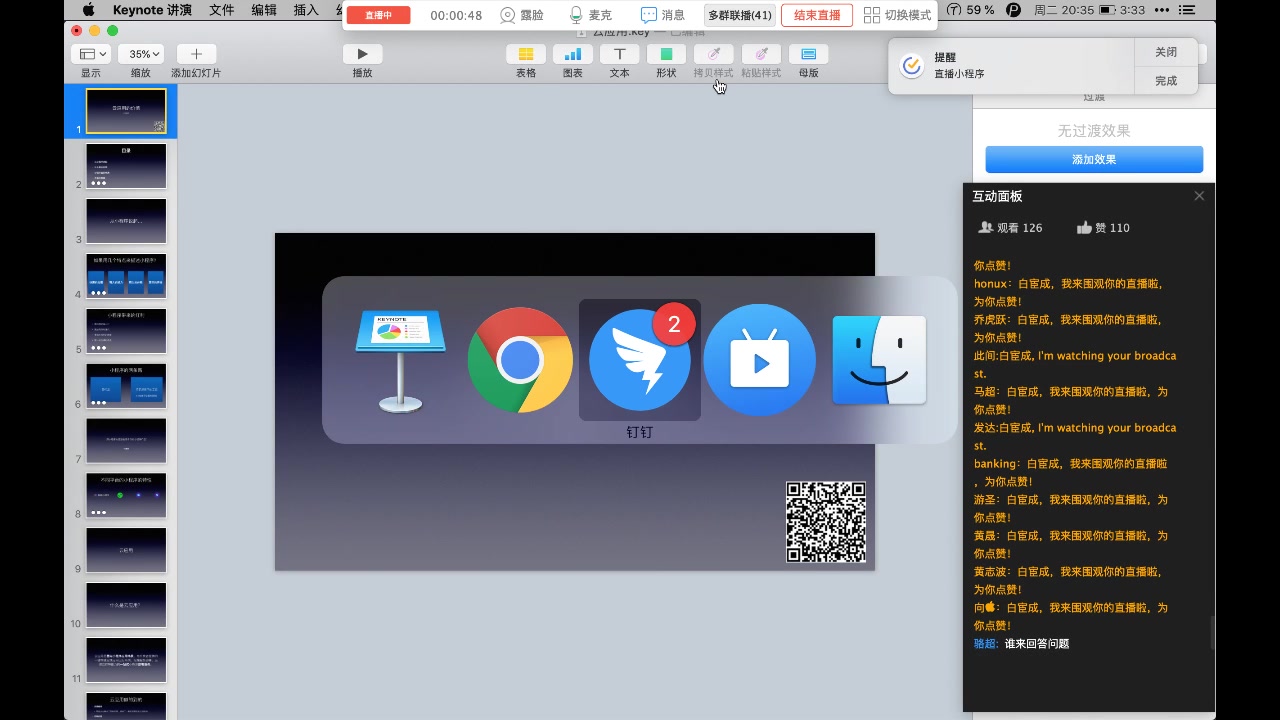Close the 互动面板 interaction panel
The height and width of the screenshot is (720, 1280).
click(1199, 196)
